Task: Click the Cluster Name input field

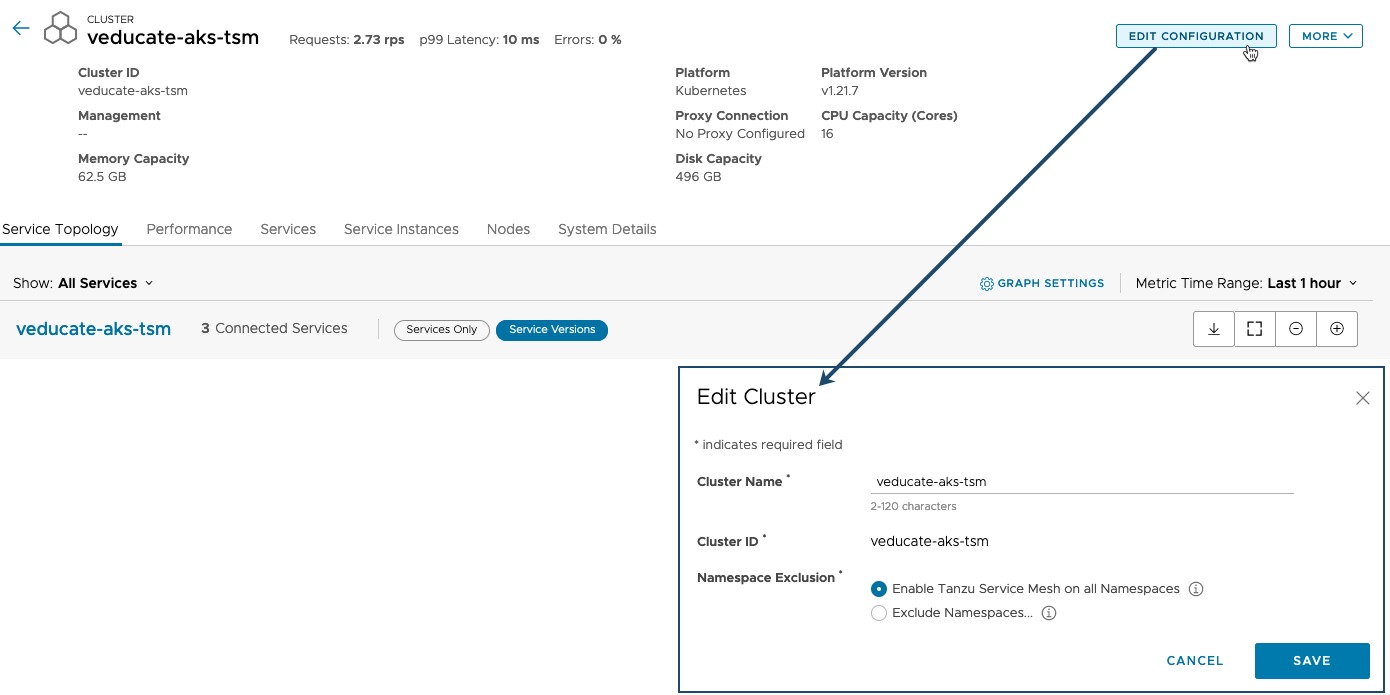Action: tap(1082, 482)
